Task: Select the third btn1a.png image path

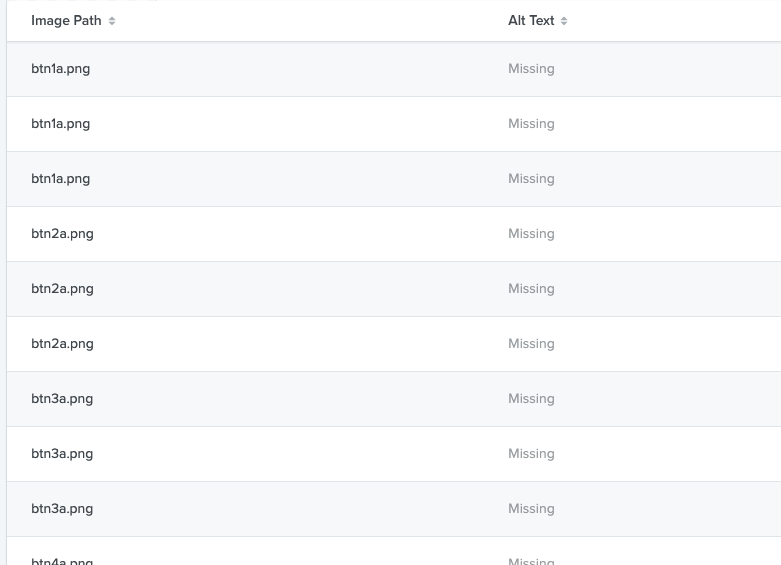Action: (x=61, y=179)
